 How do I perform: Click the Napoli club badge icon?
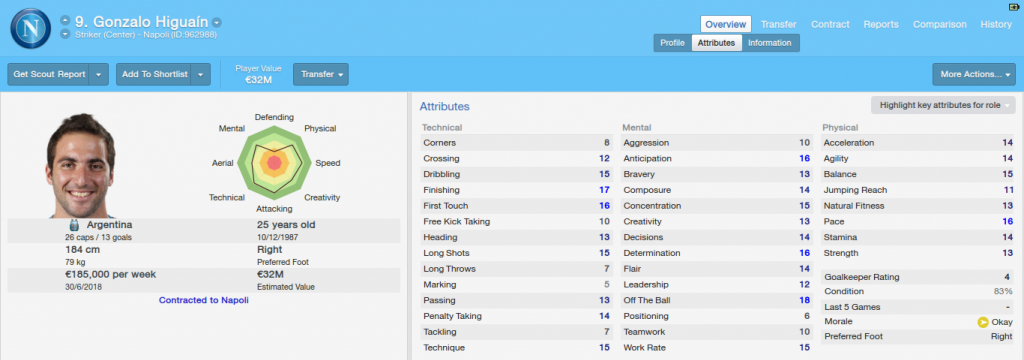click(30, 27)
